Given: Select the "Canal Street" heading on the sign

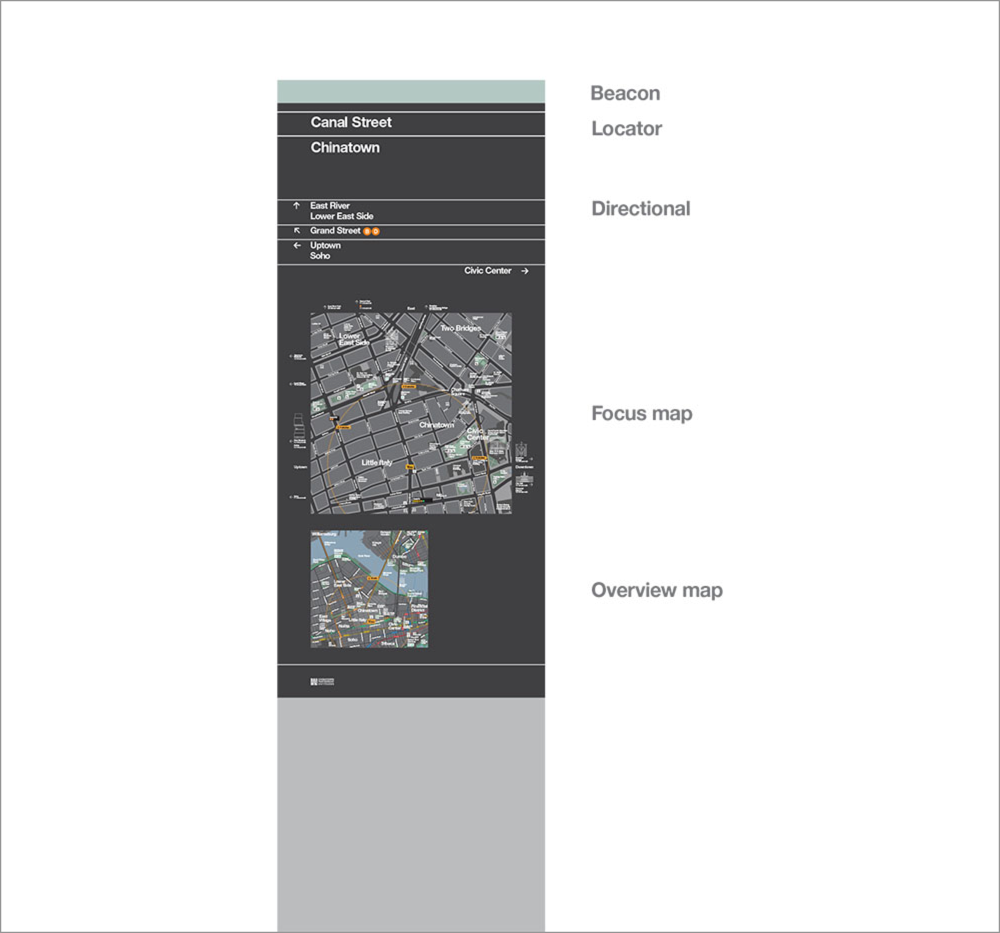Looking at the screenshot, I should point(351,122).
